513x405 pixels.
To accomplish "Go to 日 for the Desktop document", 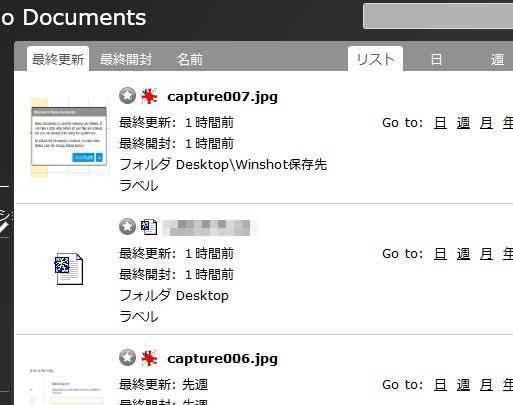I will pyautogui.click(x=440, y=254).
